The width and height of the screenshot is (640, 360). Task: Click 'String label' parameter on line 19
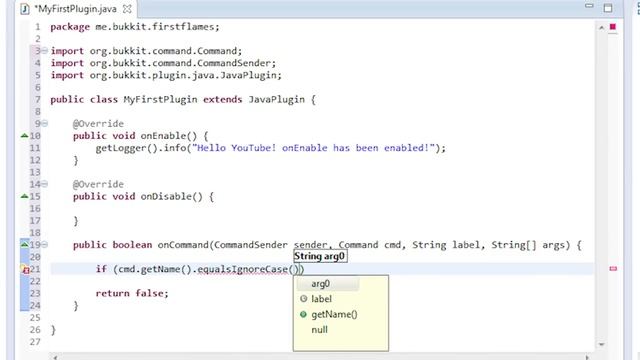(447, 245)
